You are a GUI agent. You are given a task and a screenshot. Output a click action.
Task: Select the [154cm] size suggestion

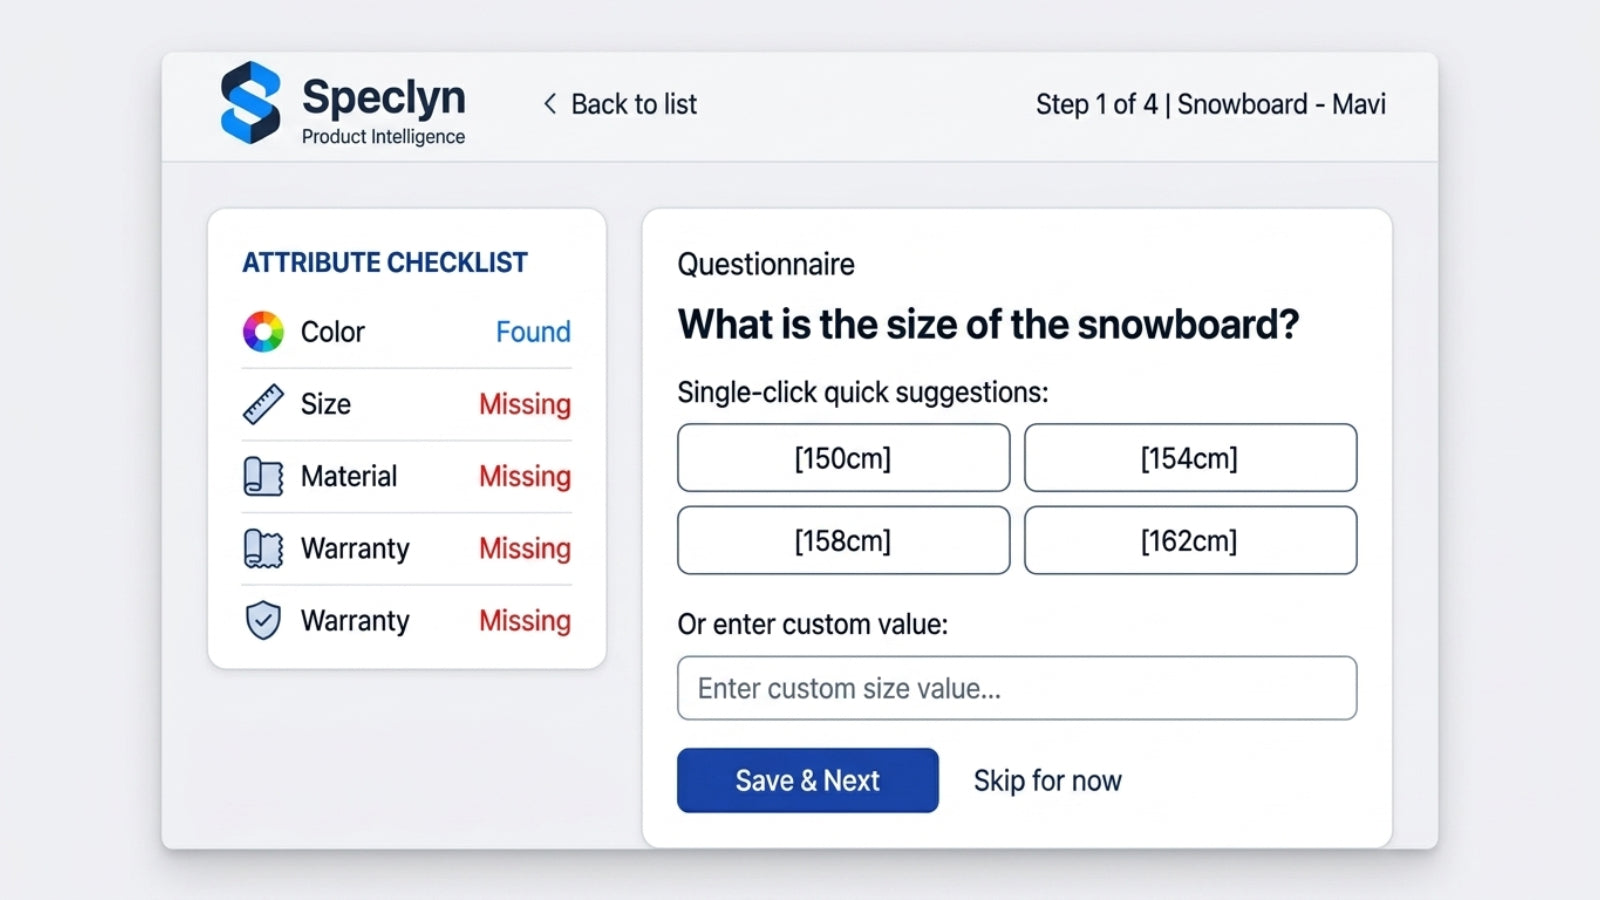1190,458
